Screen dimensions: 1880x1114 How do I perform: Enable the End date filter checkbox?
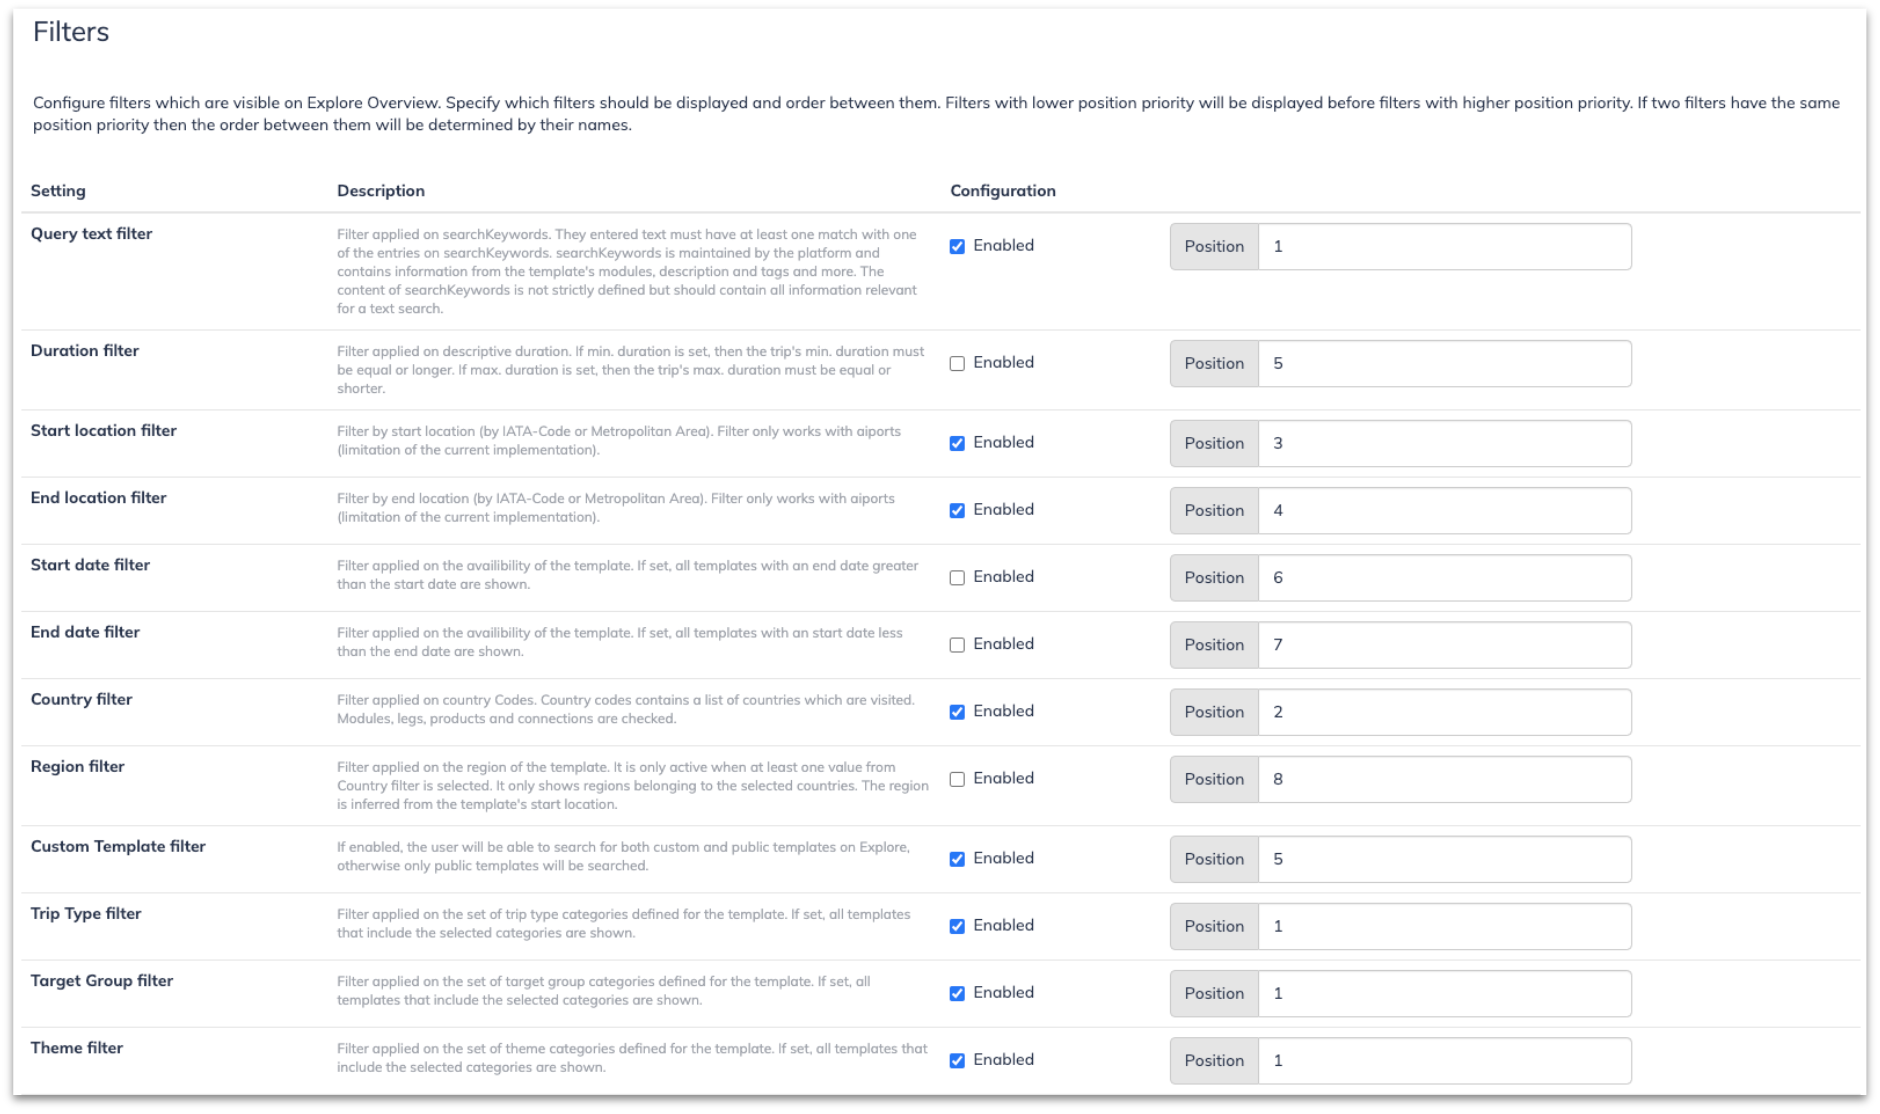click(x=957, y=644)
